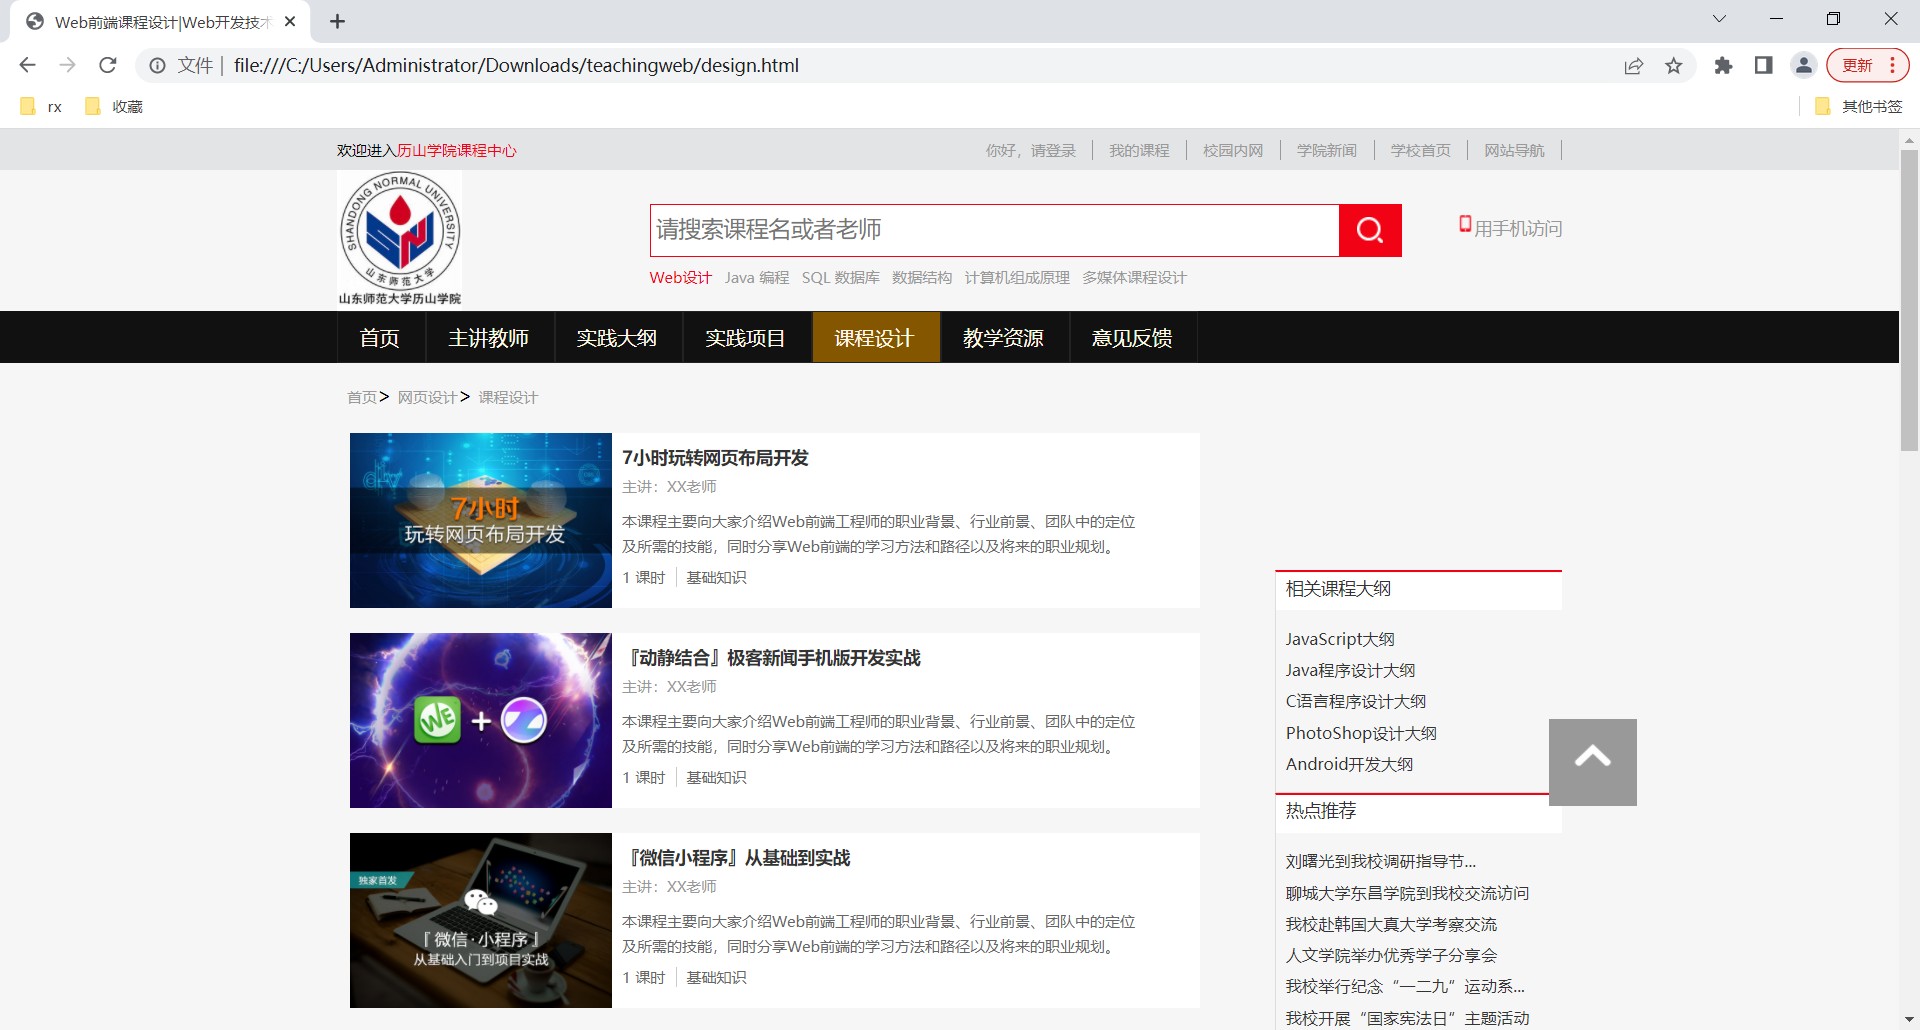The image size is (1920, 1030).
Task: Click breadcrumb 网页设计 link
Action: tap(427, 397)
